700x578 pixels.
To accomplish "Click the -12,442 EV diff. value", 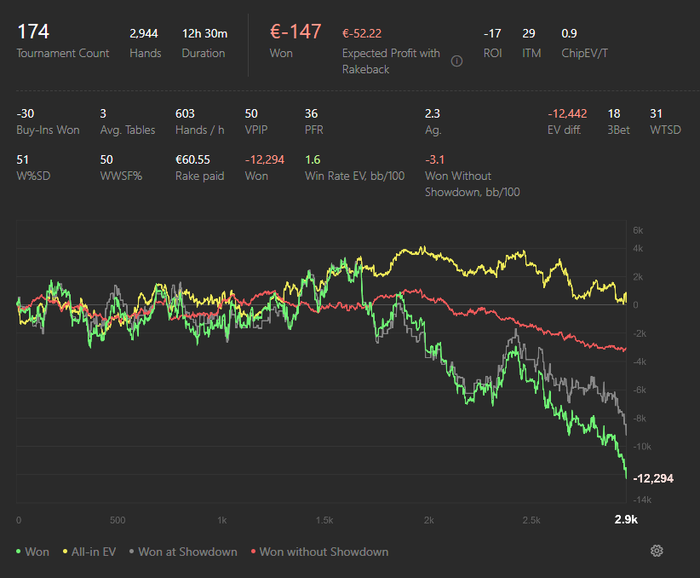I will pyautogui.click(x=567, y=114).
